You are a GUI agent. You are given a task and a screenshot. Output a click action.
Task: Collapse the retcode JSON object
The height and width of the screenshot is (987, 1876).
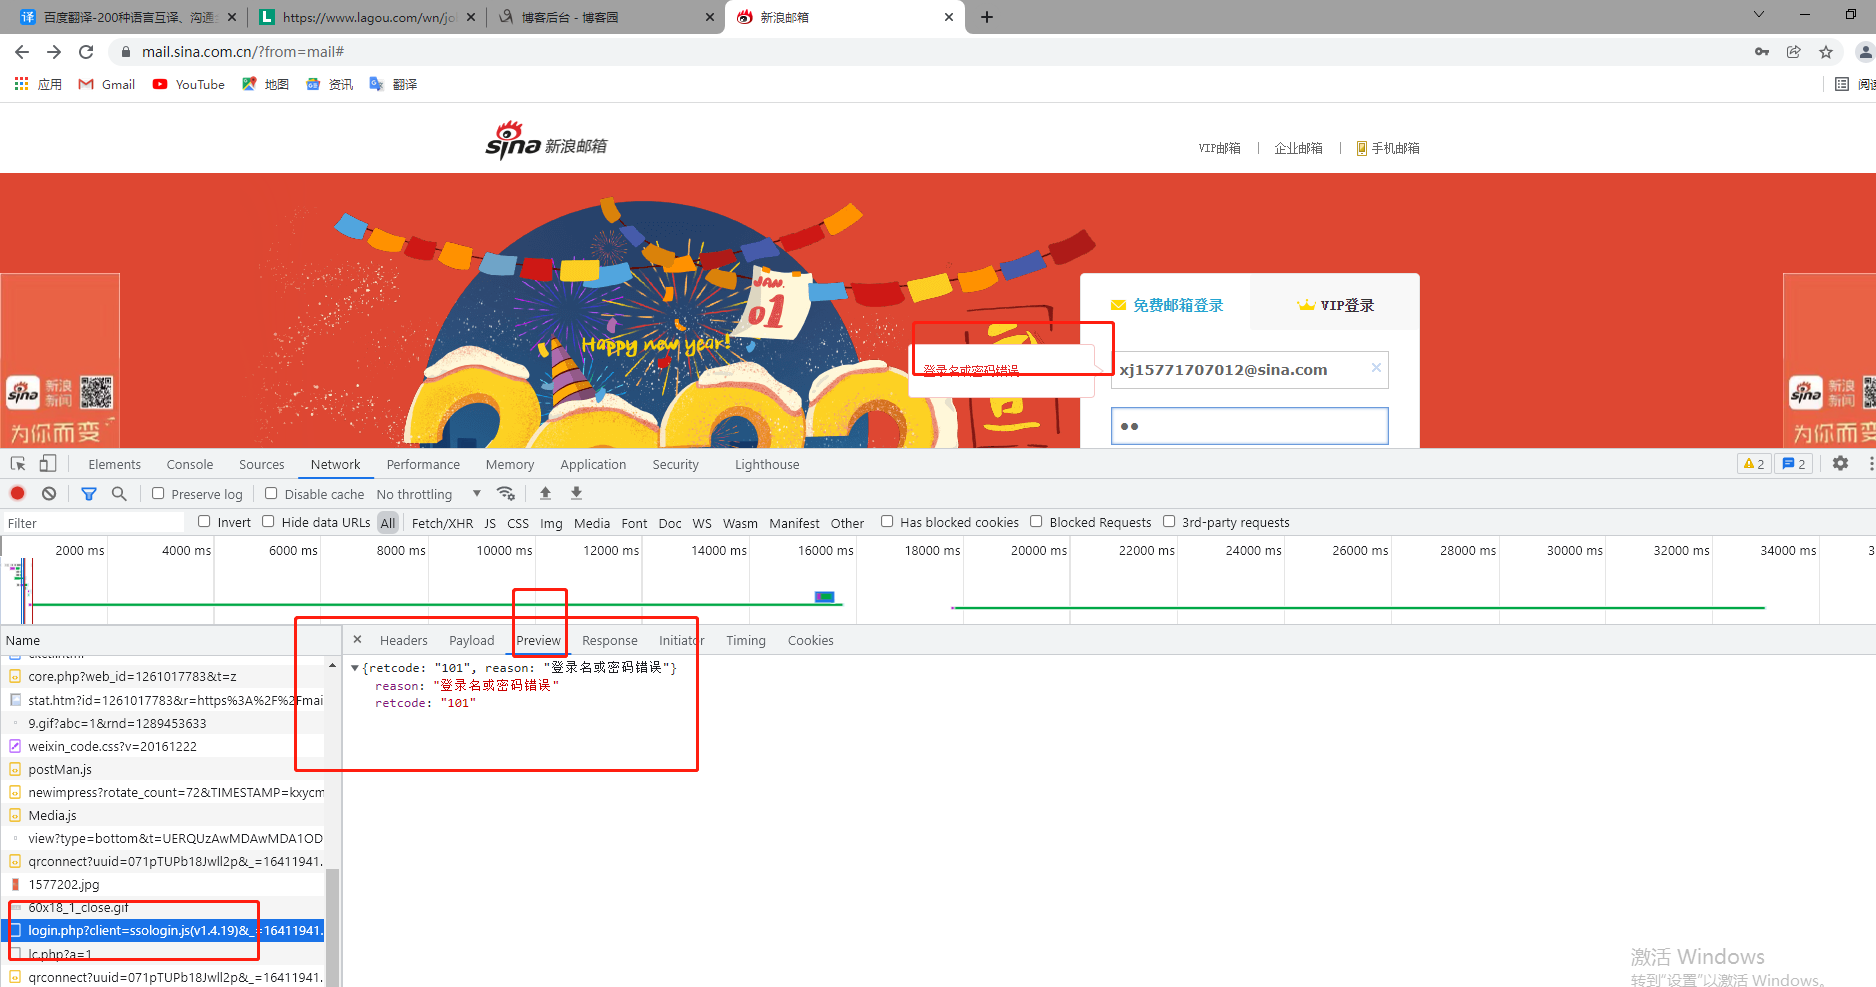[355, 668]
